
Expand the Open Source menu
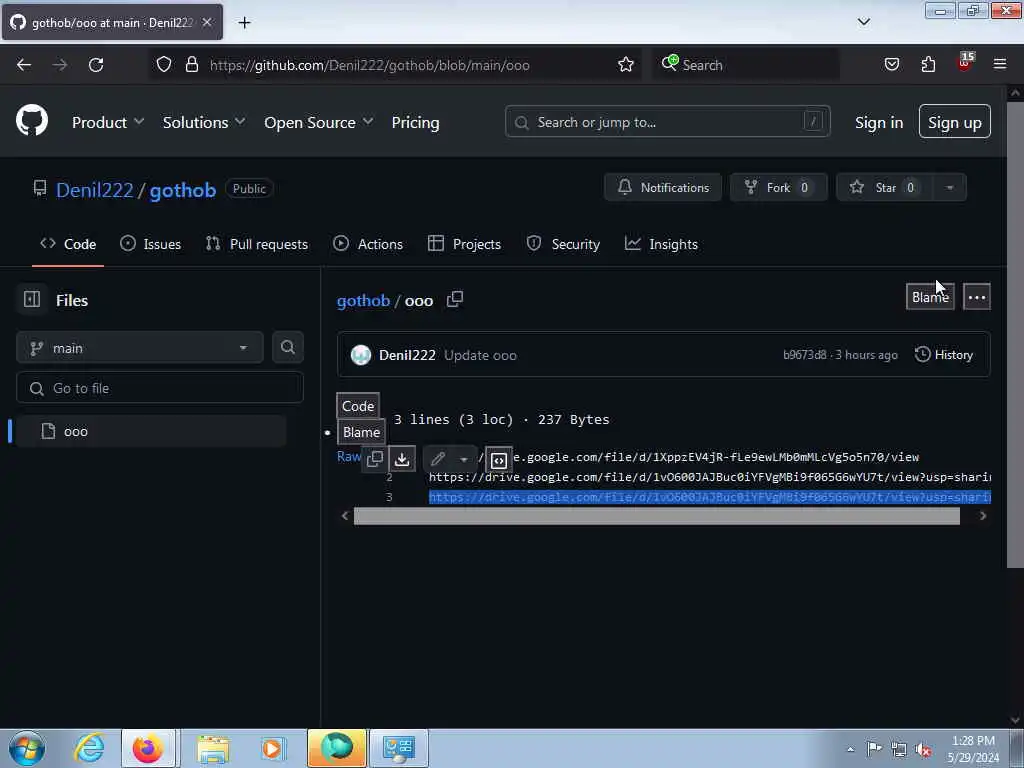[x=319, y=122]
